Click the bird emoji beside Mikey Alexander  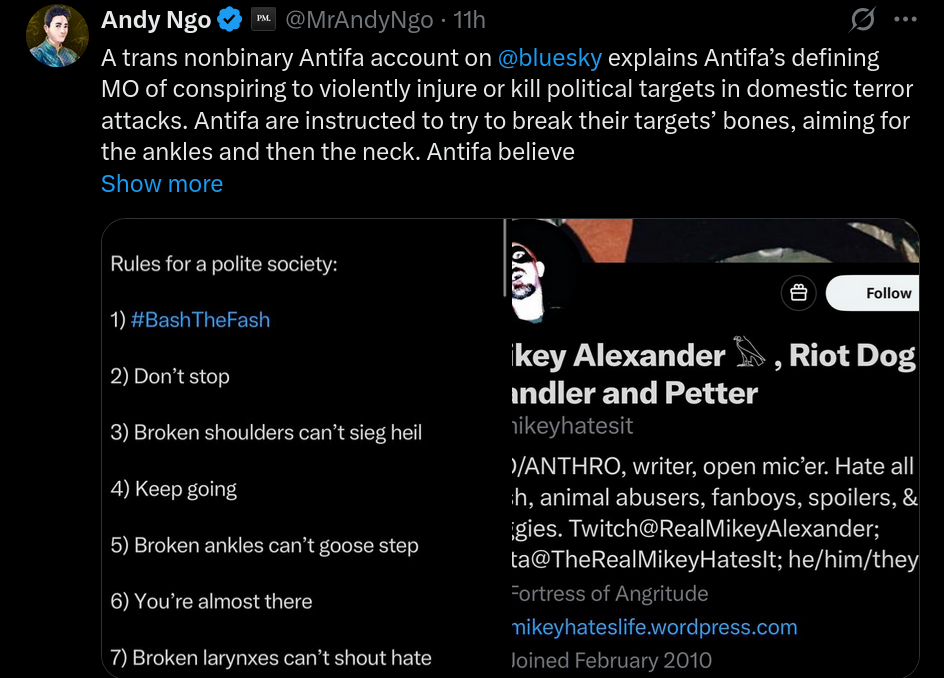pyautogui.click(x=749, y=354)
